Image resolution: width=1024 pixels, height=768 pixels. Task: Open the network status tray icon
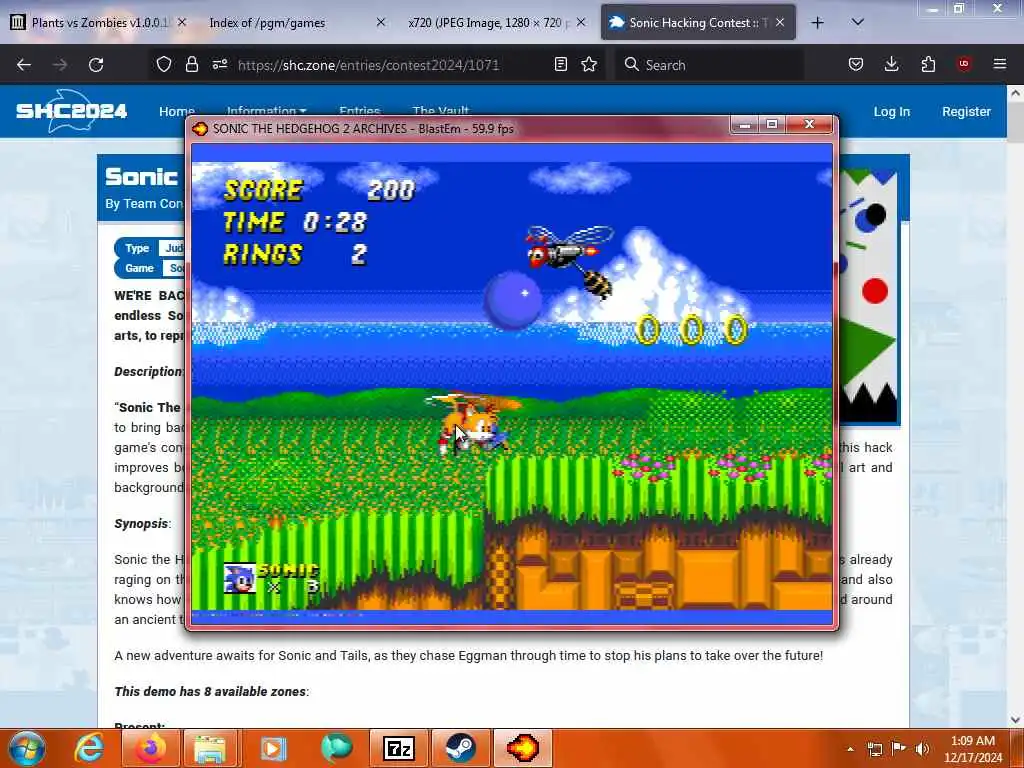874,749
